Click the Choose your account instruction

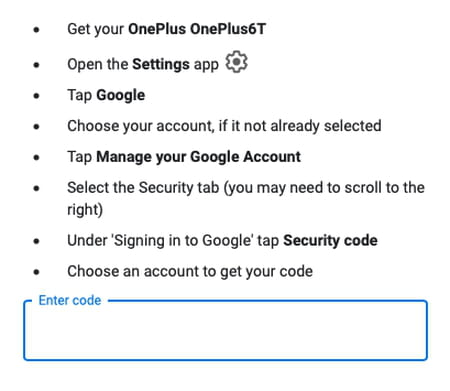(x=224, y=126)
